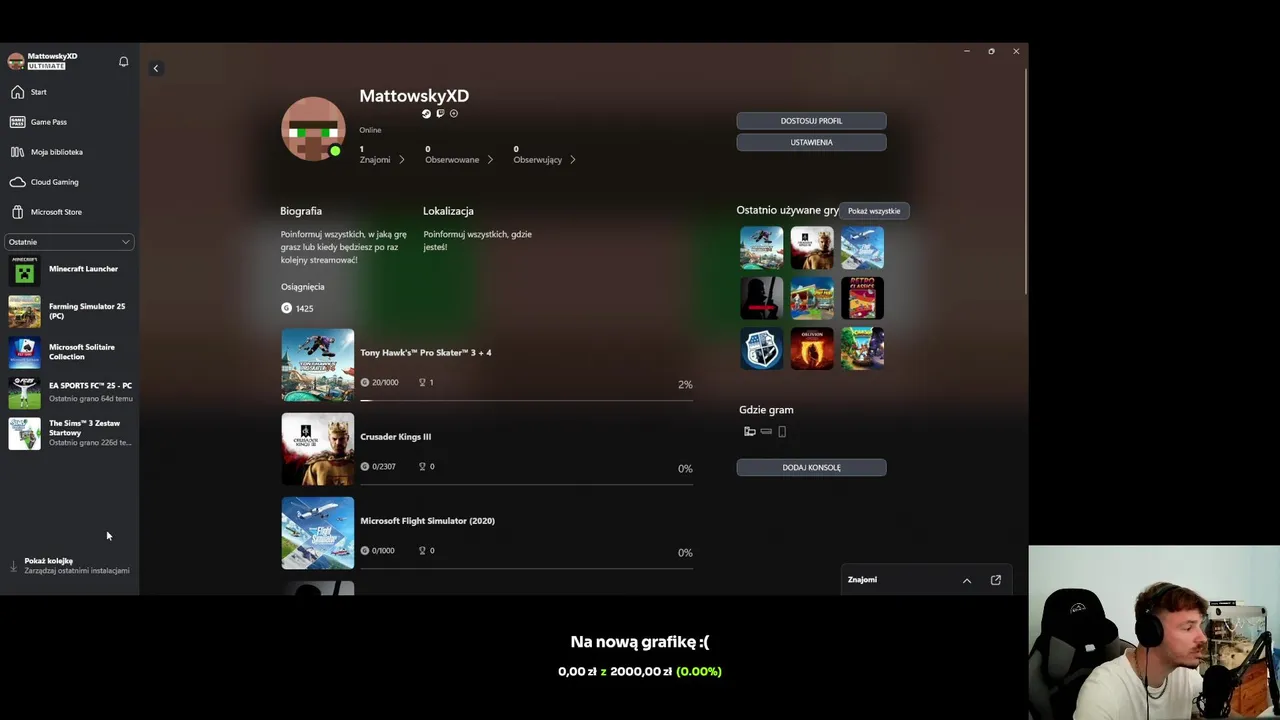Click the add linked account plus icon
1280x720 pixels.
tap(454, 114)
